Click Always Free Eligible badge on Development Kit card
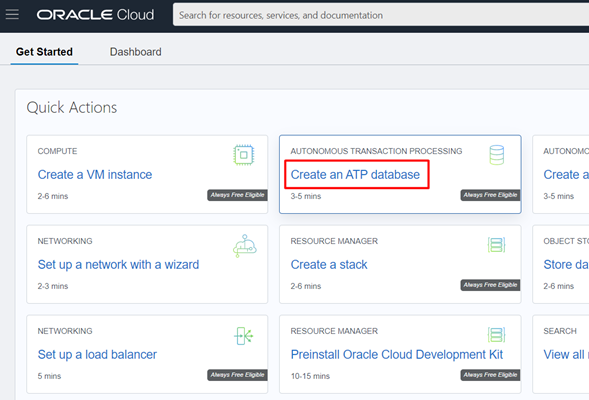Screen dimensions: 589x400 pos(490,375)
